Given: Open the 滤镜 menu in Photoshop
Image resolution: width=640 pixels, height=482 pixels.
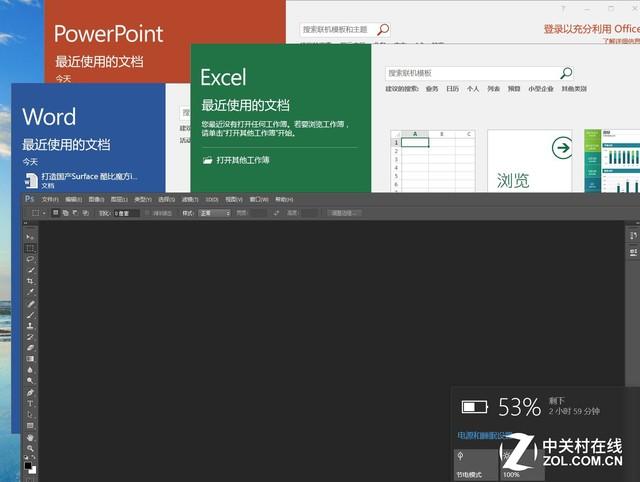Looking at the screenshot, I should click(190, 200).
